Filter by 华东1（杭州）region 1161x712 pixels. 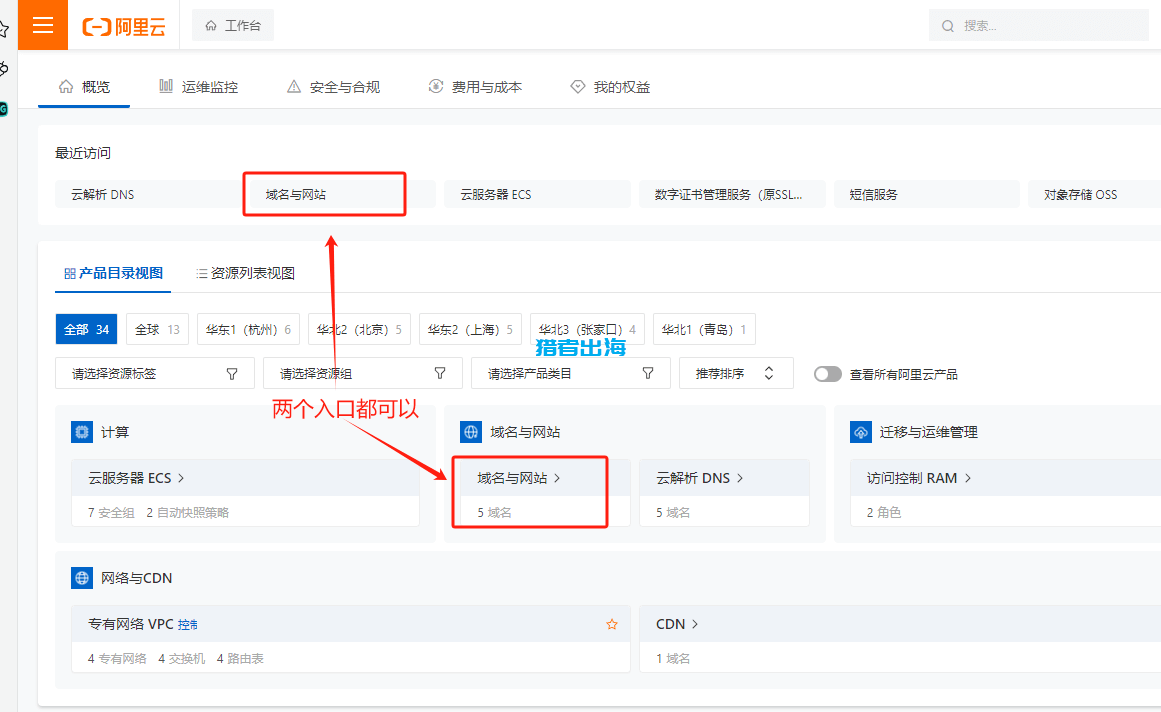coord(249,329)
